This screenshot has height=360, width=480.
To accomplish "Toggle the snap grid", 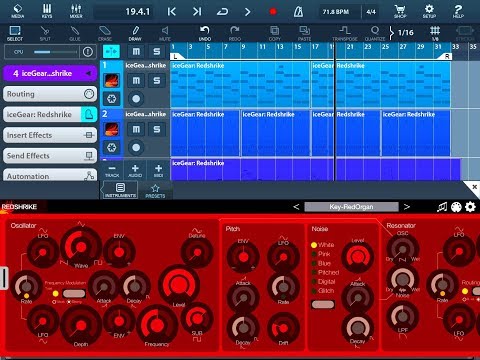I will (435, 33).
